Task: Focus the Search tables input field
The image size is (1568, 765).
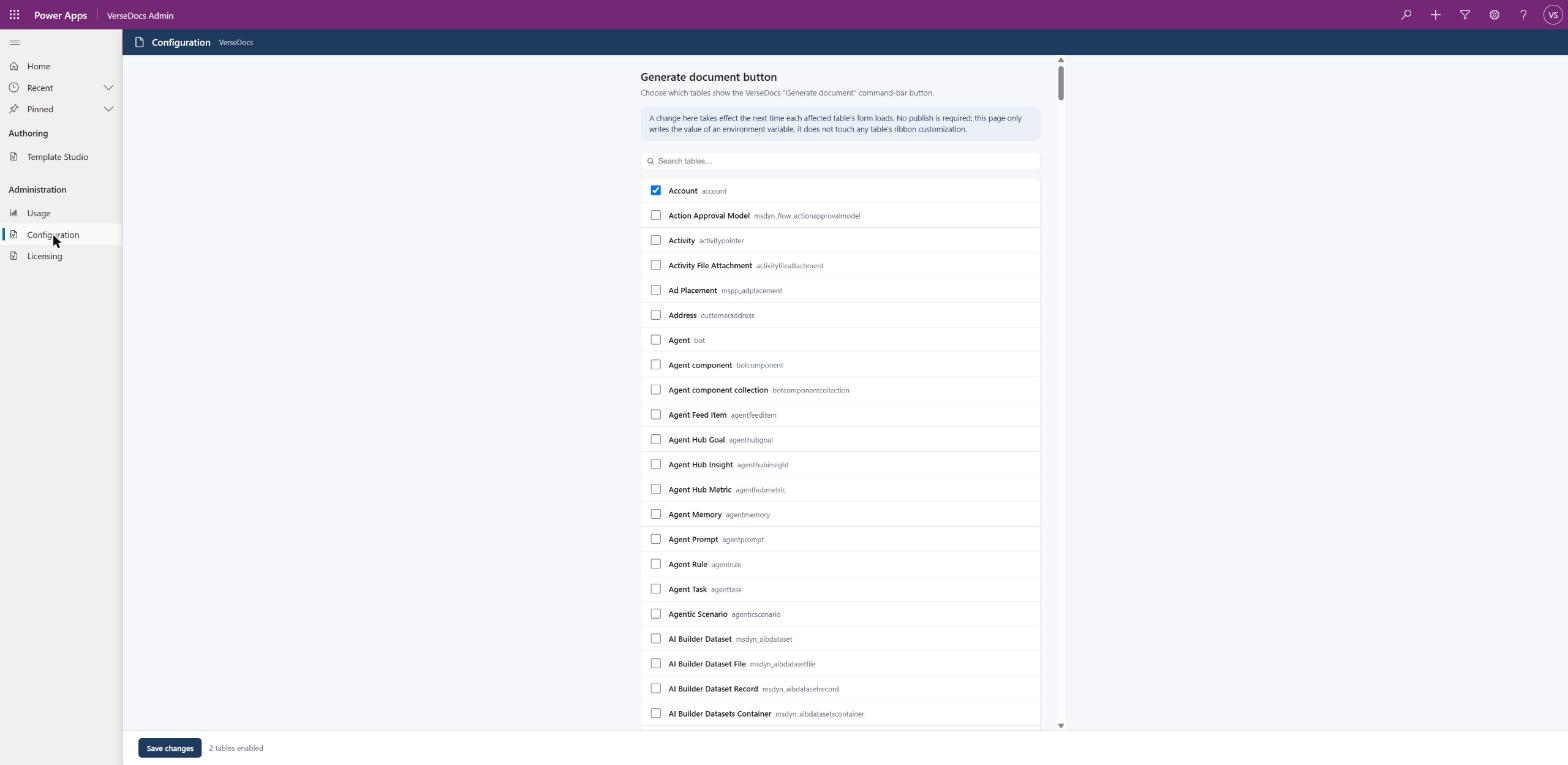Action: coord(840,161)
